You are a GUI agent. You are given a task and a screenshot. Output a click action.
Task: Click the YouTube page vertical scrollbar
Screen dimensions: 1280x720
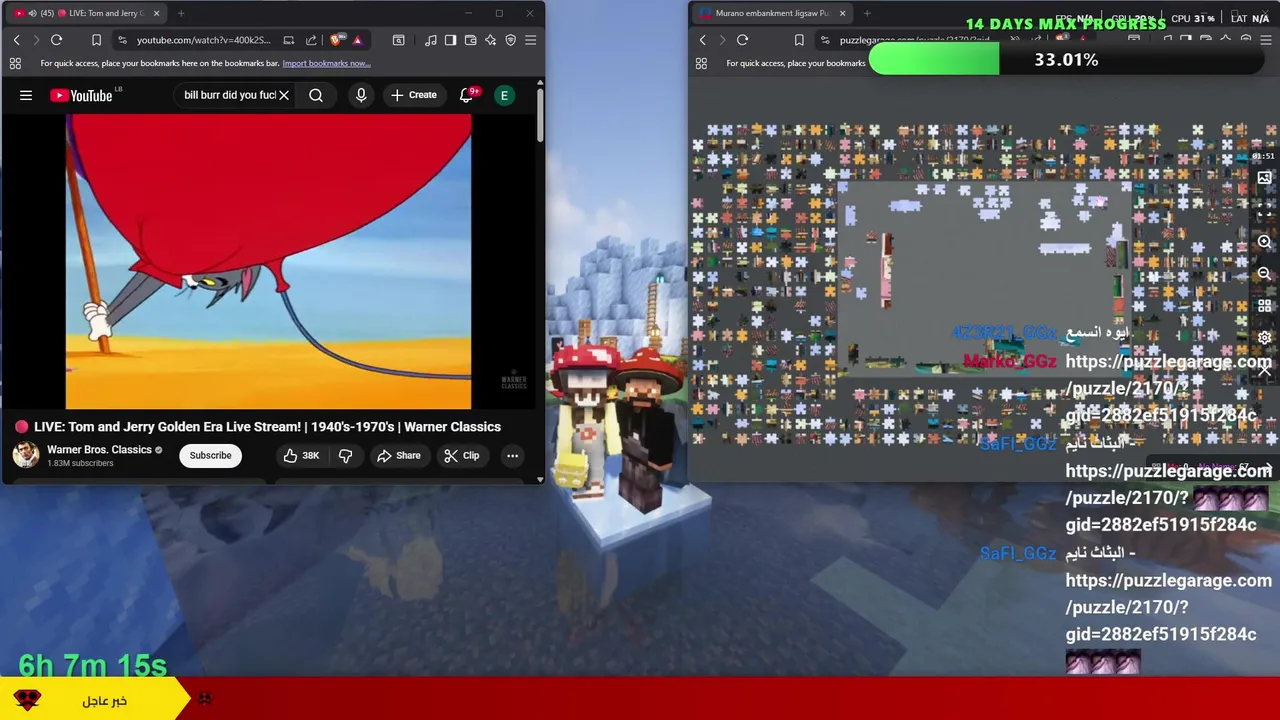[540, 115]
